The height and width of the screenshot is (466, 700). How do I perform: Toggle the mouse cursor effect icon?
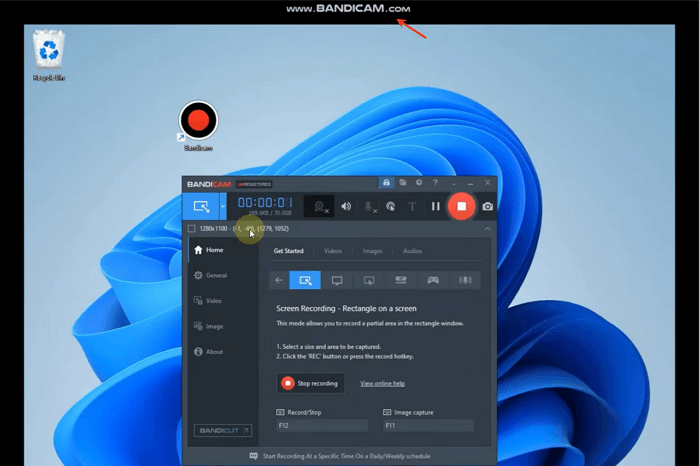tap(391, 206)
